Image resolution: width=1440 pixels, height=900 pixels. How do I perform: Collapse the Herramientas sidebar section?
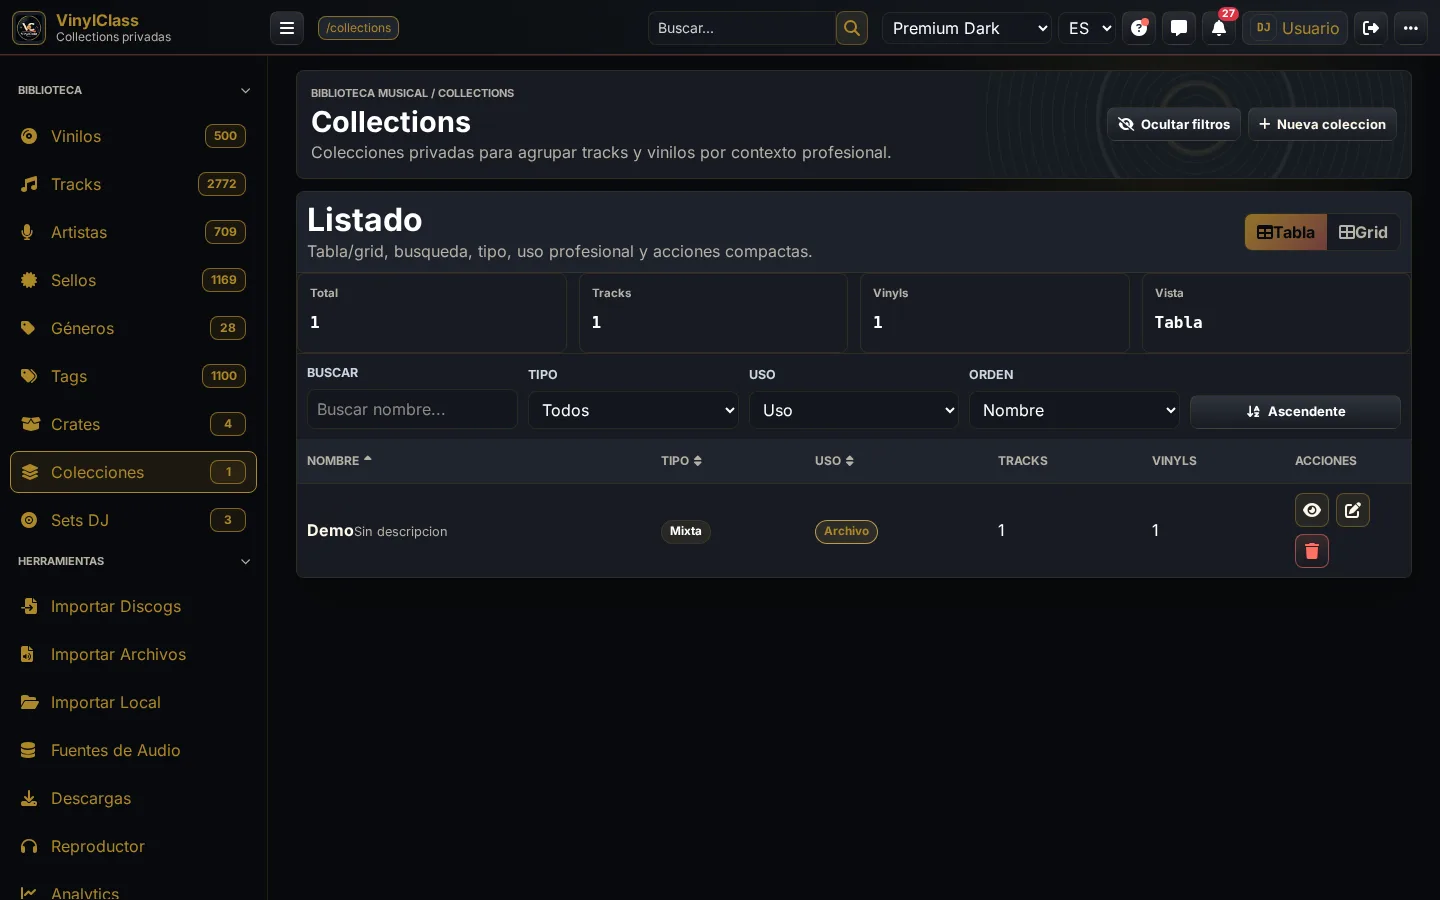133,561
